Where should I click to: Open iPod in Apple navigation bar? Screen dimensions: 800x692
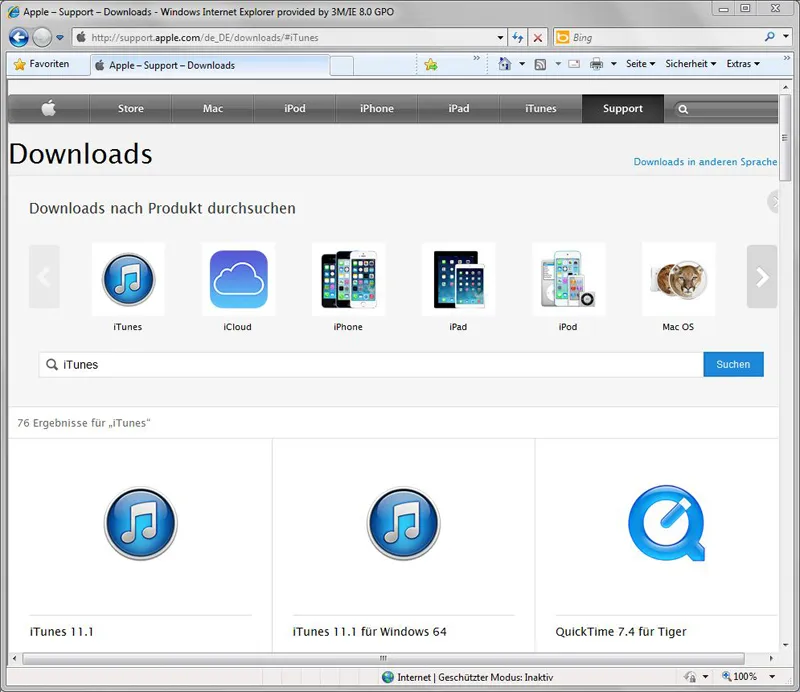(295, 108)
